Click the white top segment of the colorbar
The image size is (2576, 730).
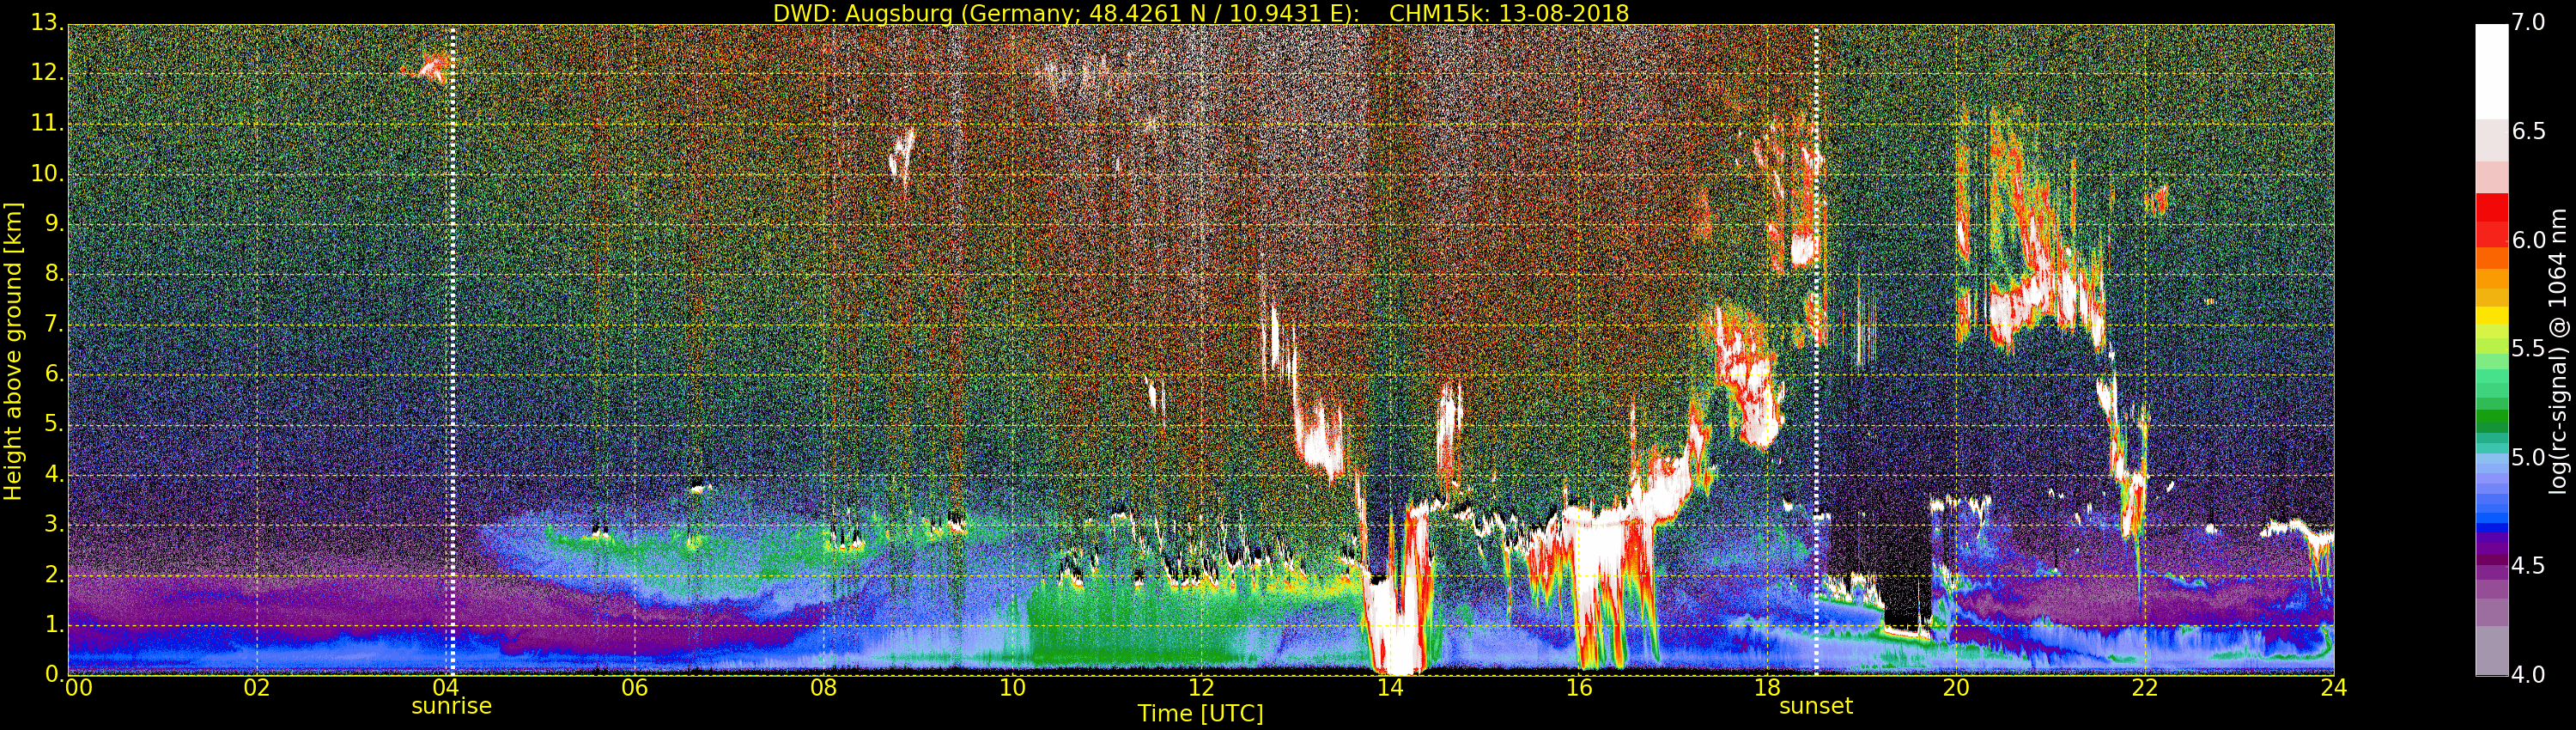(x=2491, y=72)
